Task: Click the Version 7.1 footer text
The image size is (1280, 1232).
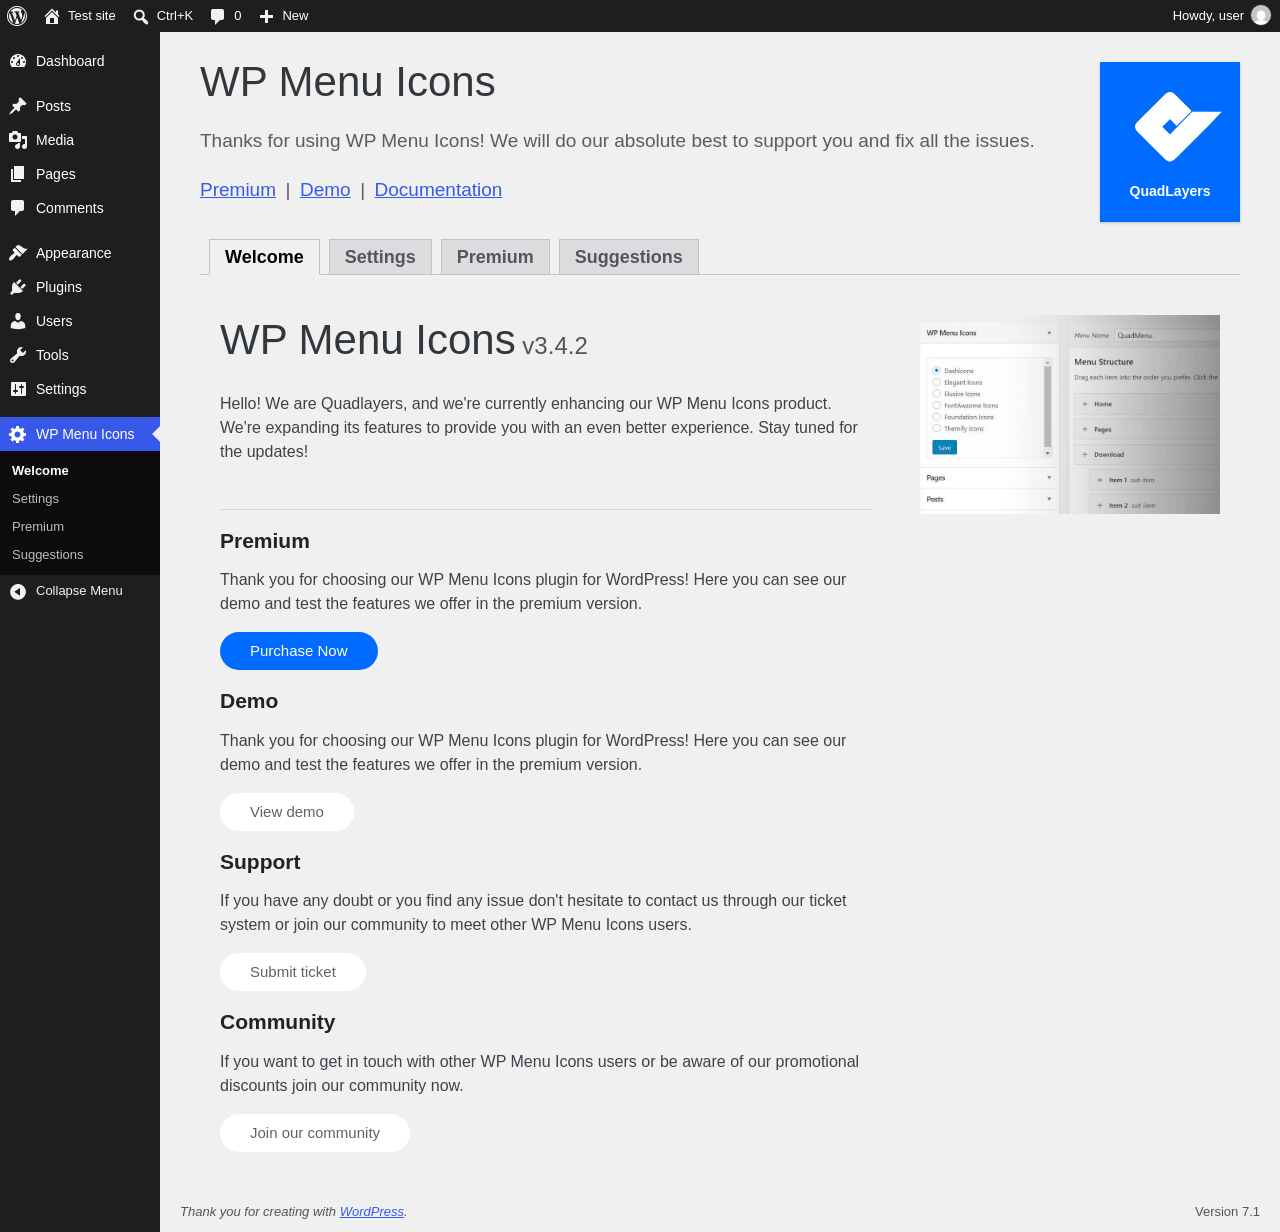Action: tap(1227, 1212)
